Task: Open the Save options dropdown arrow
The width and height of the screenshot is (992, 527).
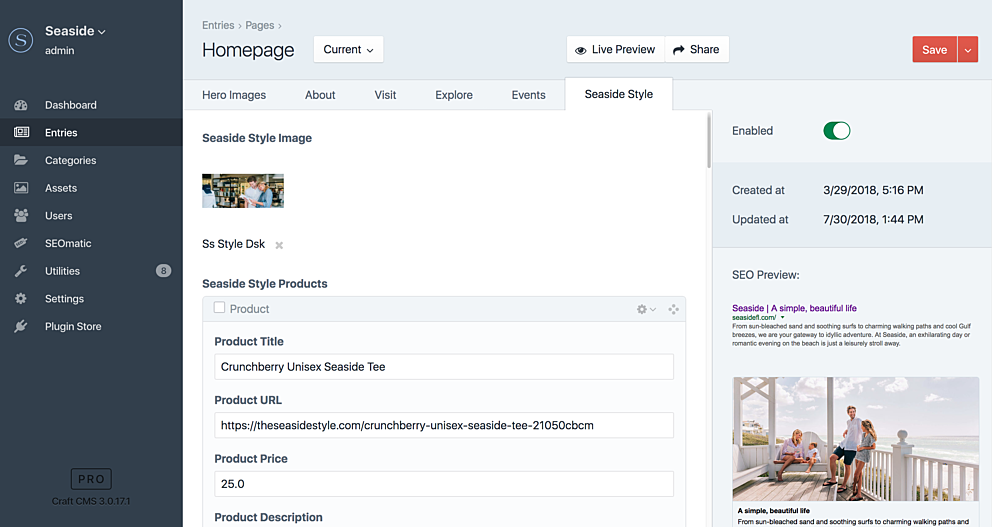Action: pyautogui.click(x=968, y=50)
